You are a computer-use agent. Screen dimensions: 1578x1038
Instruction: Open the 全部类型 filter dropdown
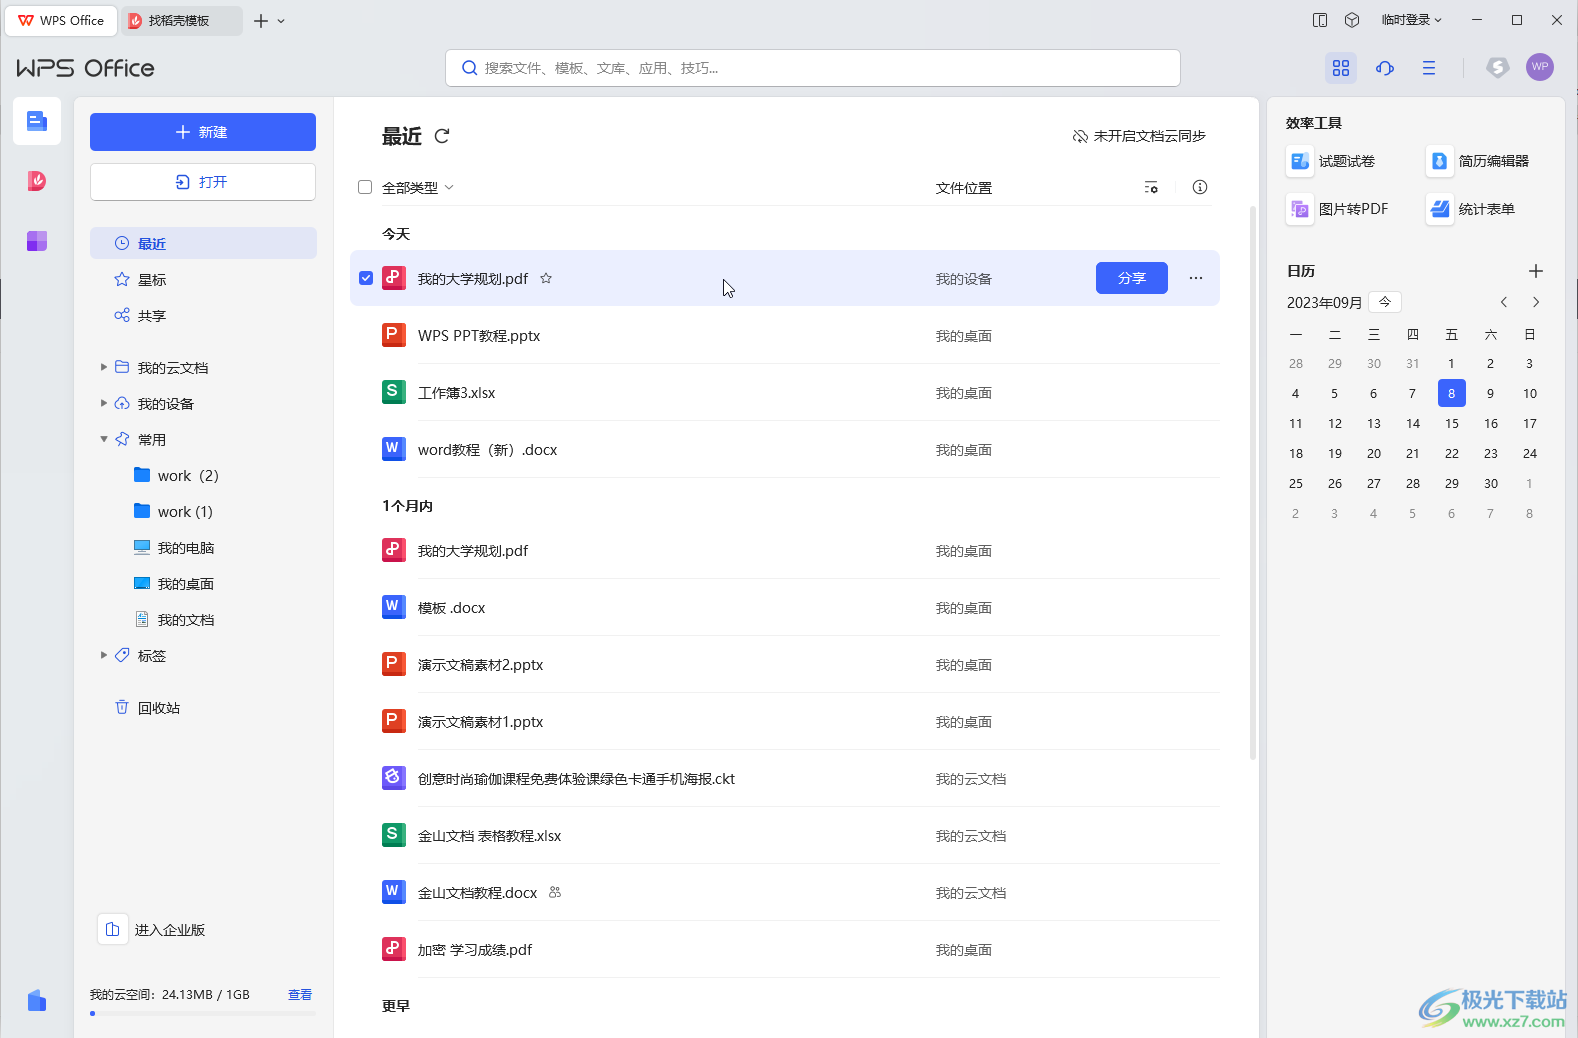(418, 187)
